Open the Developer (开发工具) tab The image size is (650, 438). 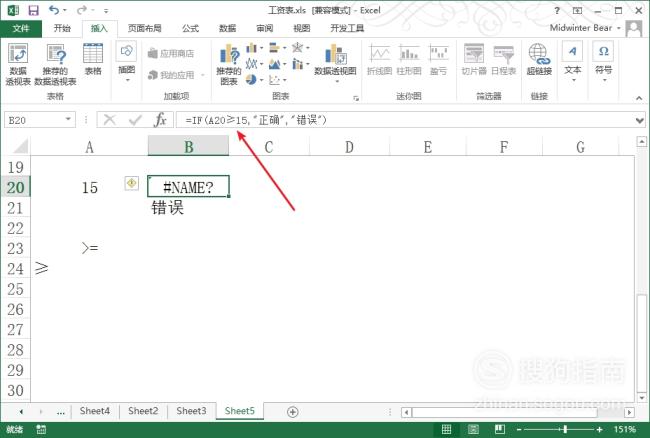(347, 28)
